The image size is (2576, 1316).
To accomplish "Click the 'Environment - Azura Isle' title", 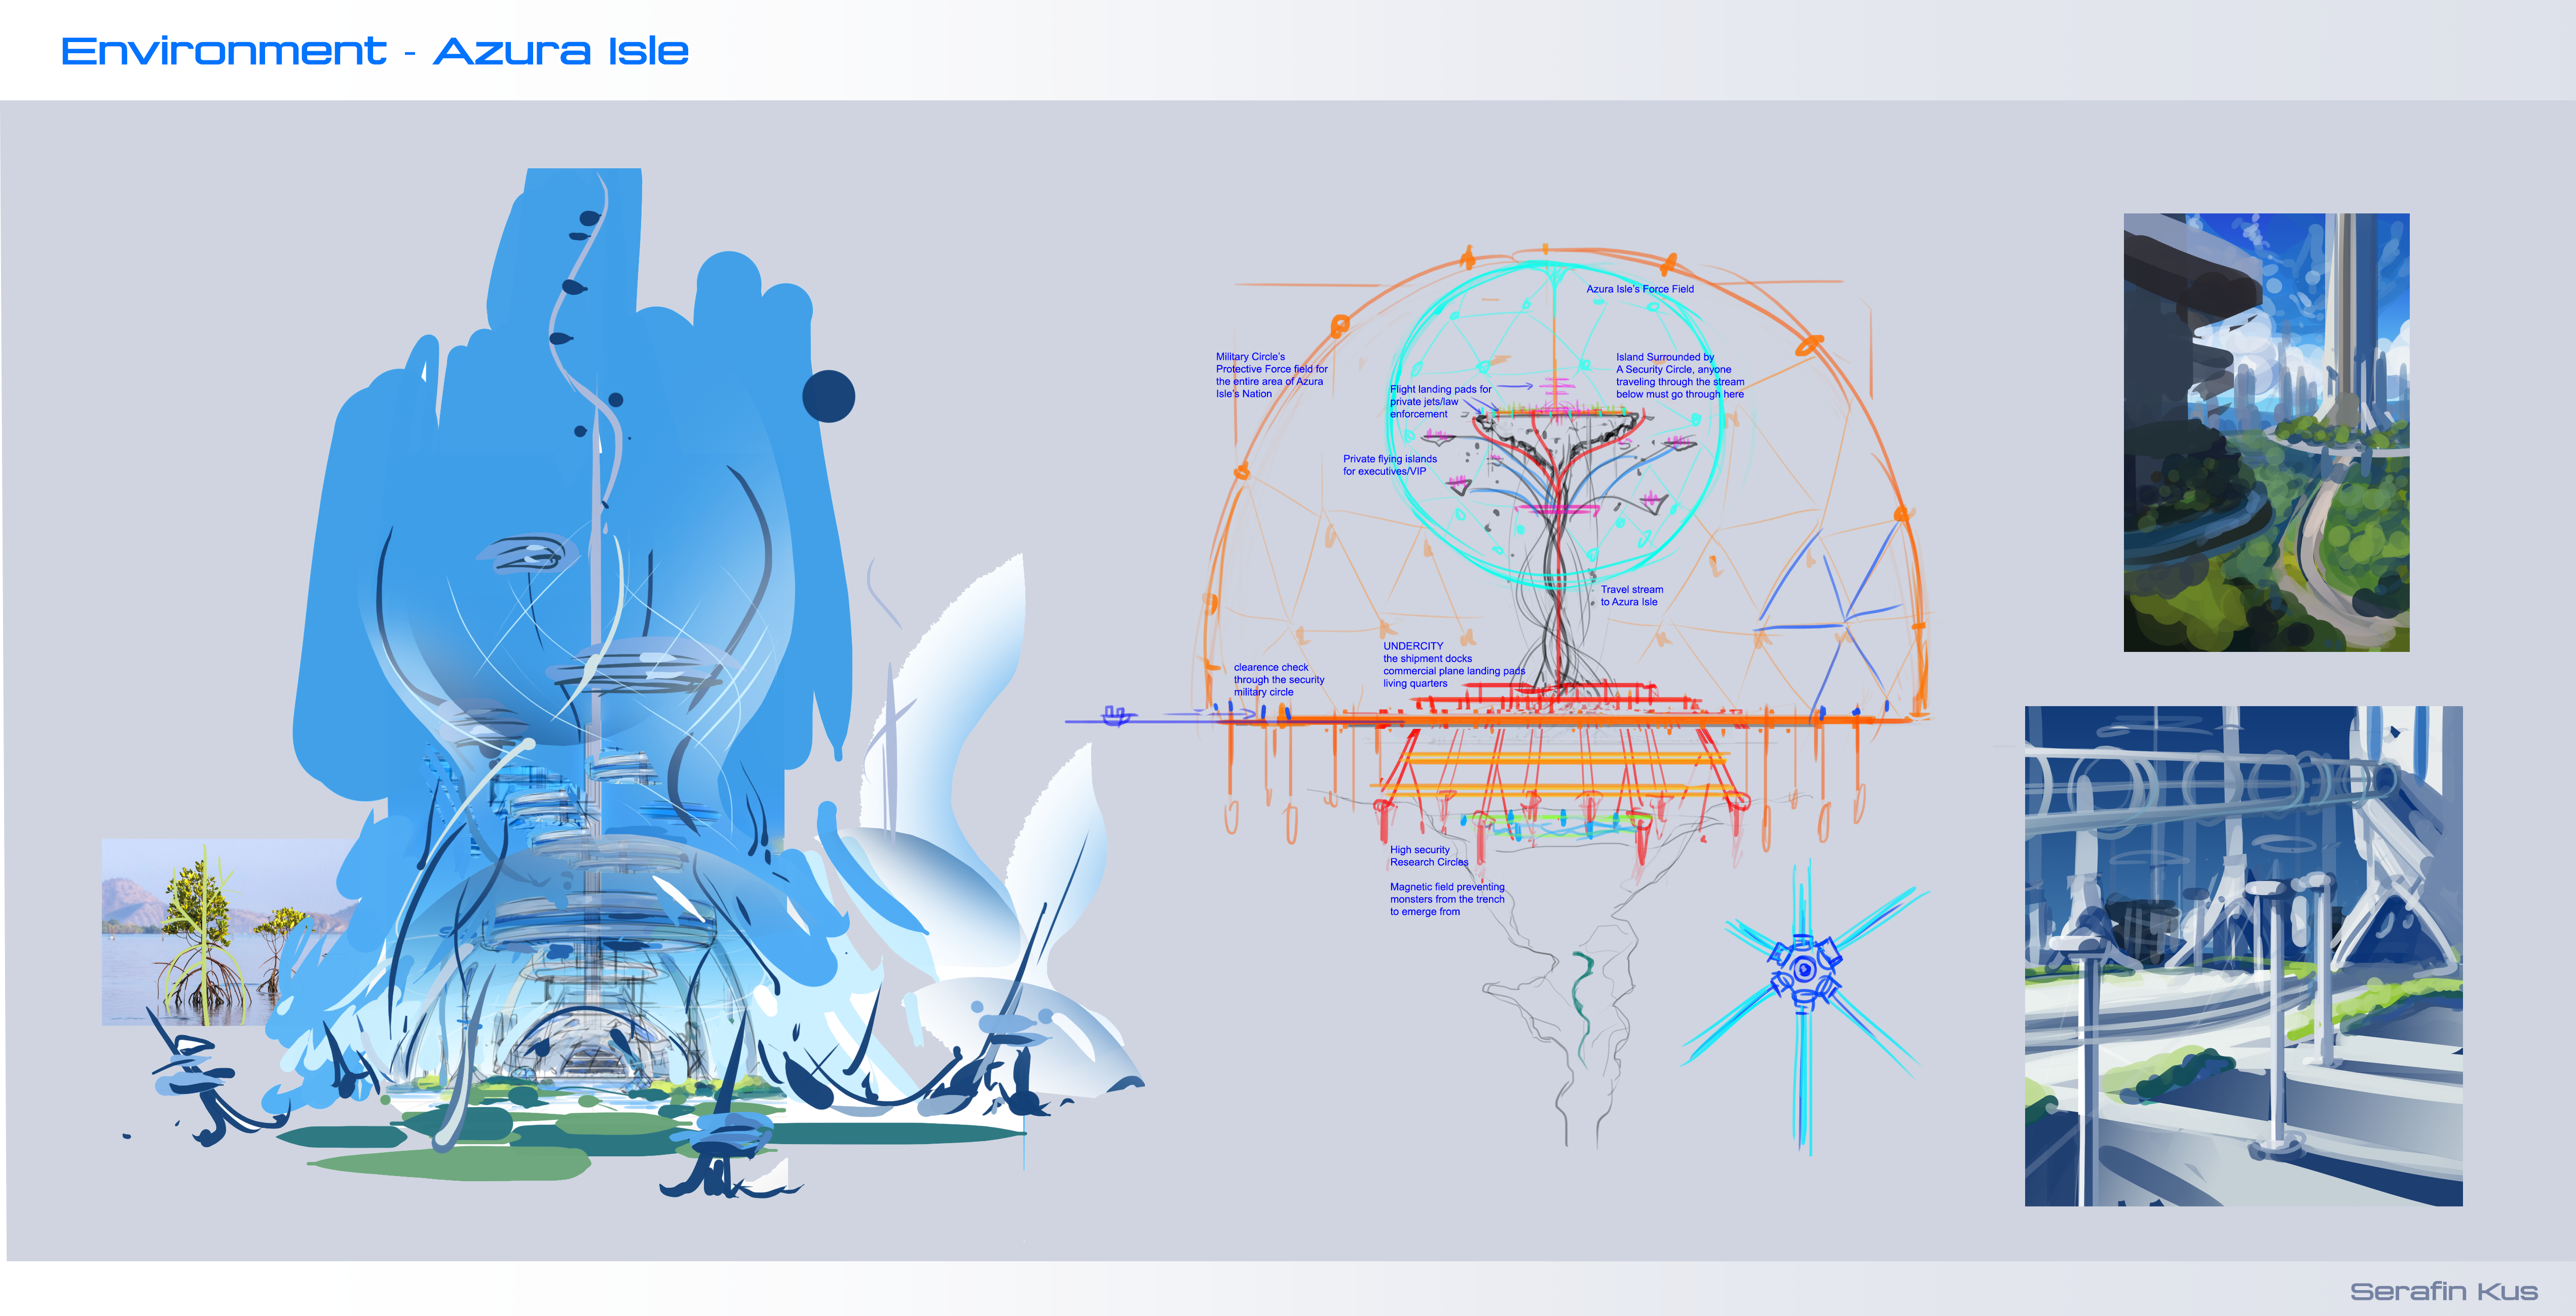I will pos(374,51).
